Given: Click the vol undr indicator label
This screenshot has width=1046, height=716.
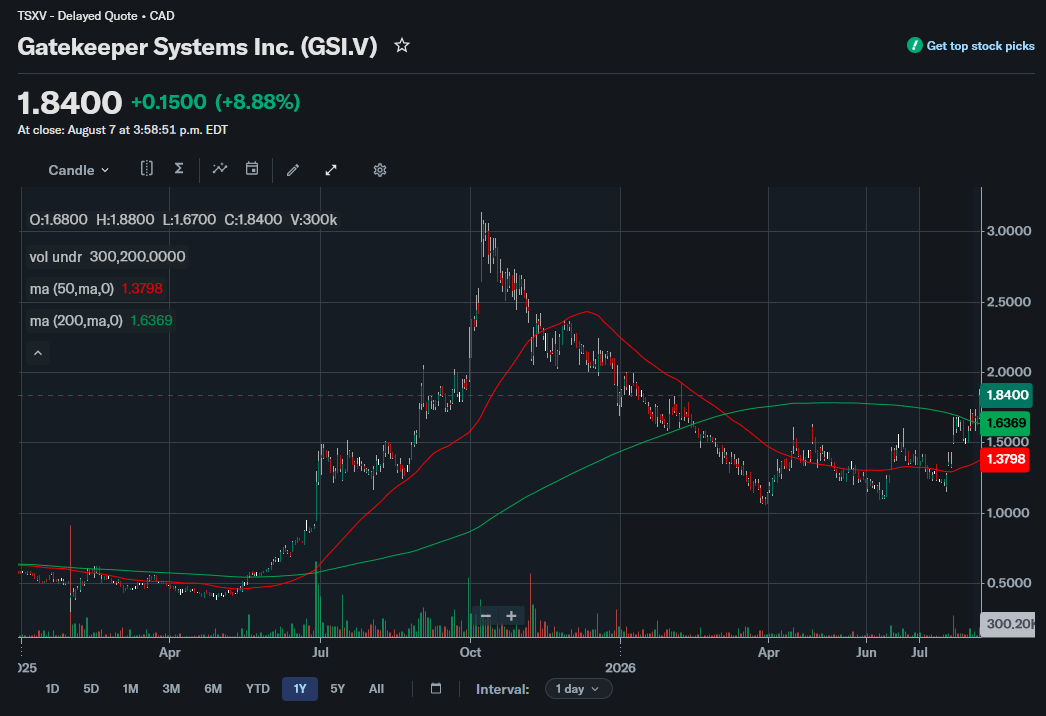Looking at the screenshot, I should (x=56, y=257).
